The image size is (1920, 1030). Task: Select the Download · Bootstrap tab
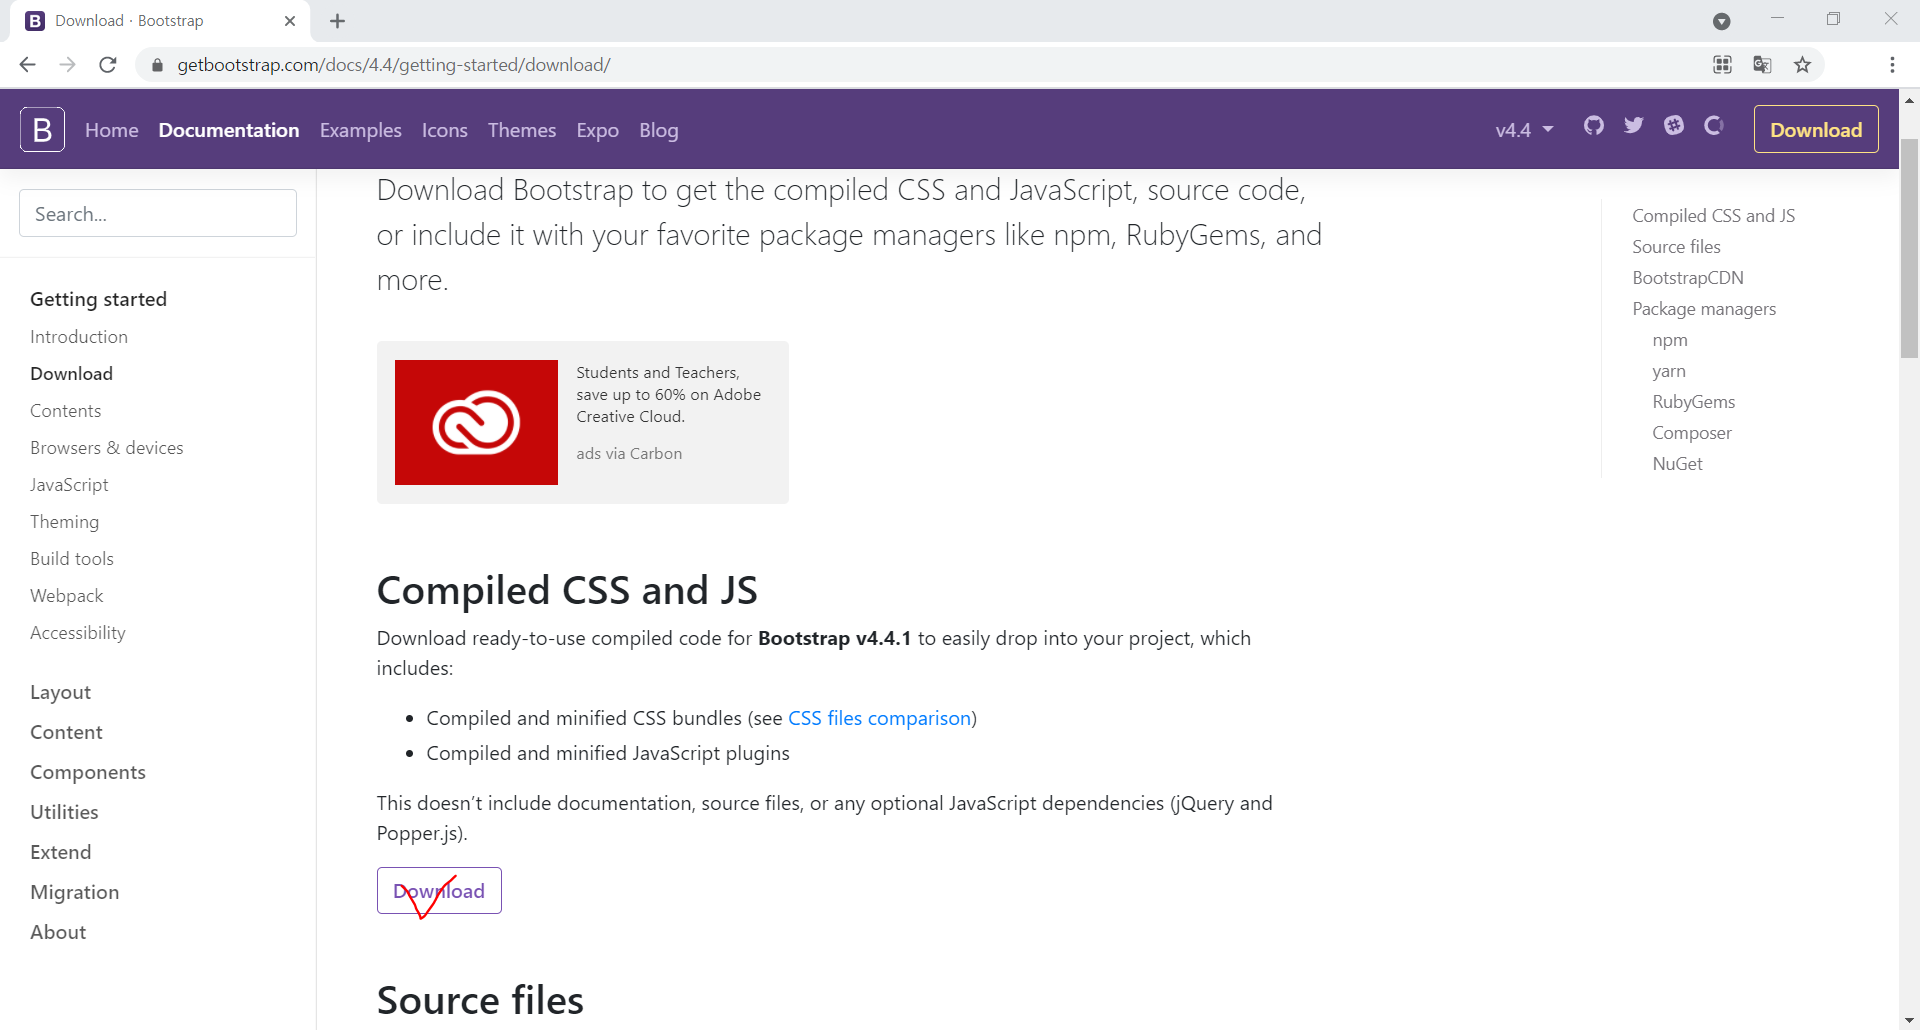pyautogui.click(x=160, y=21)
